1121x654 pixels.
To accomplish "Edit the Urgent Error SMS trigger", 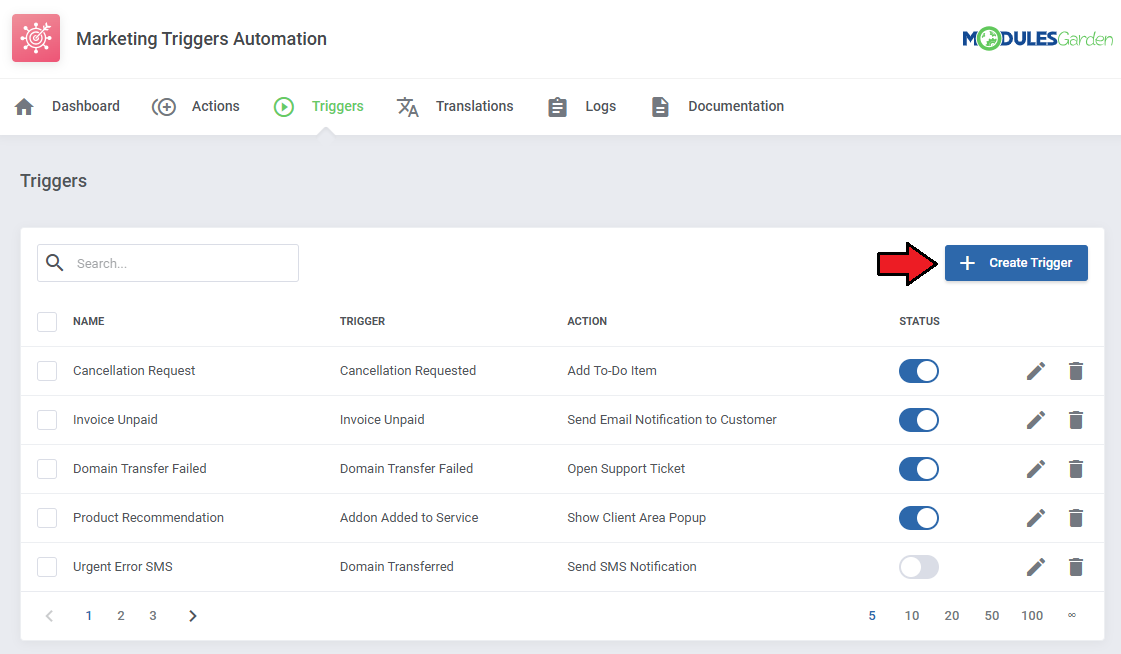I will [1036, 567].
